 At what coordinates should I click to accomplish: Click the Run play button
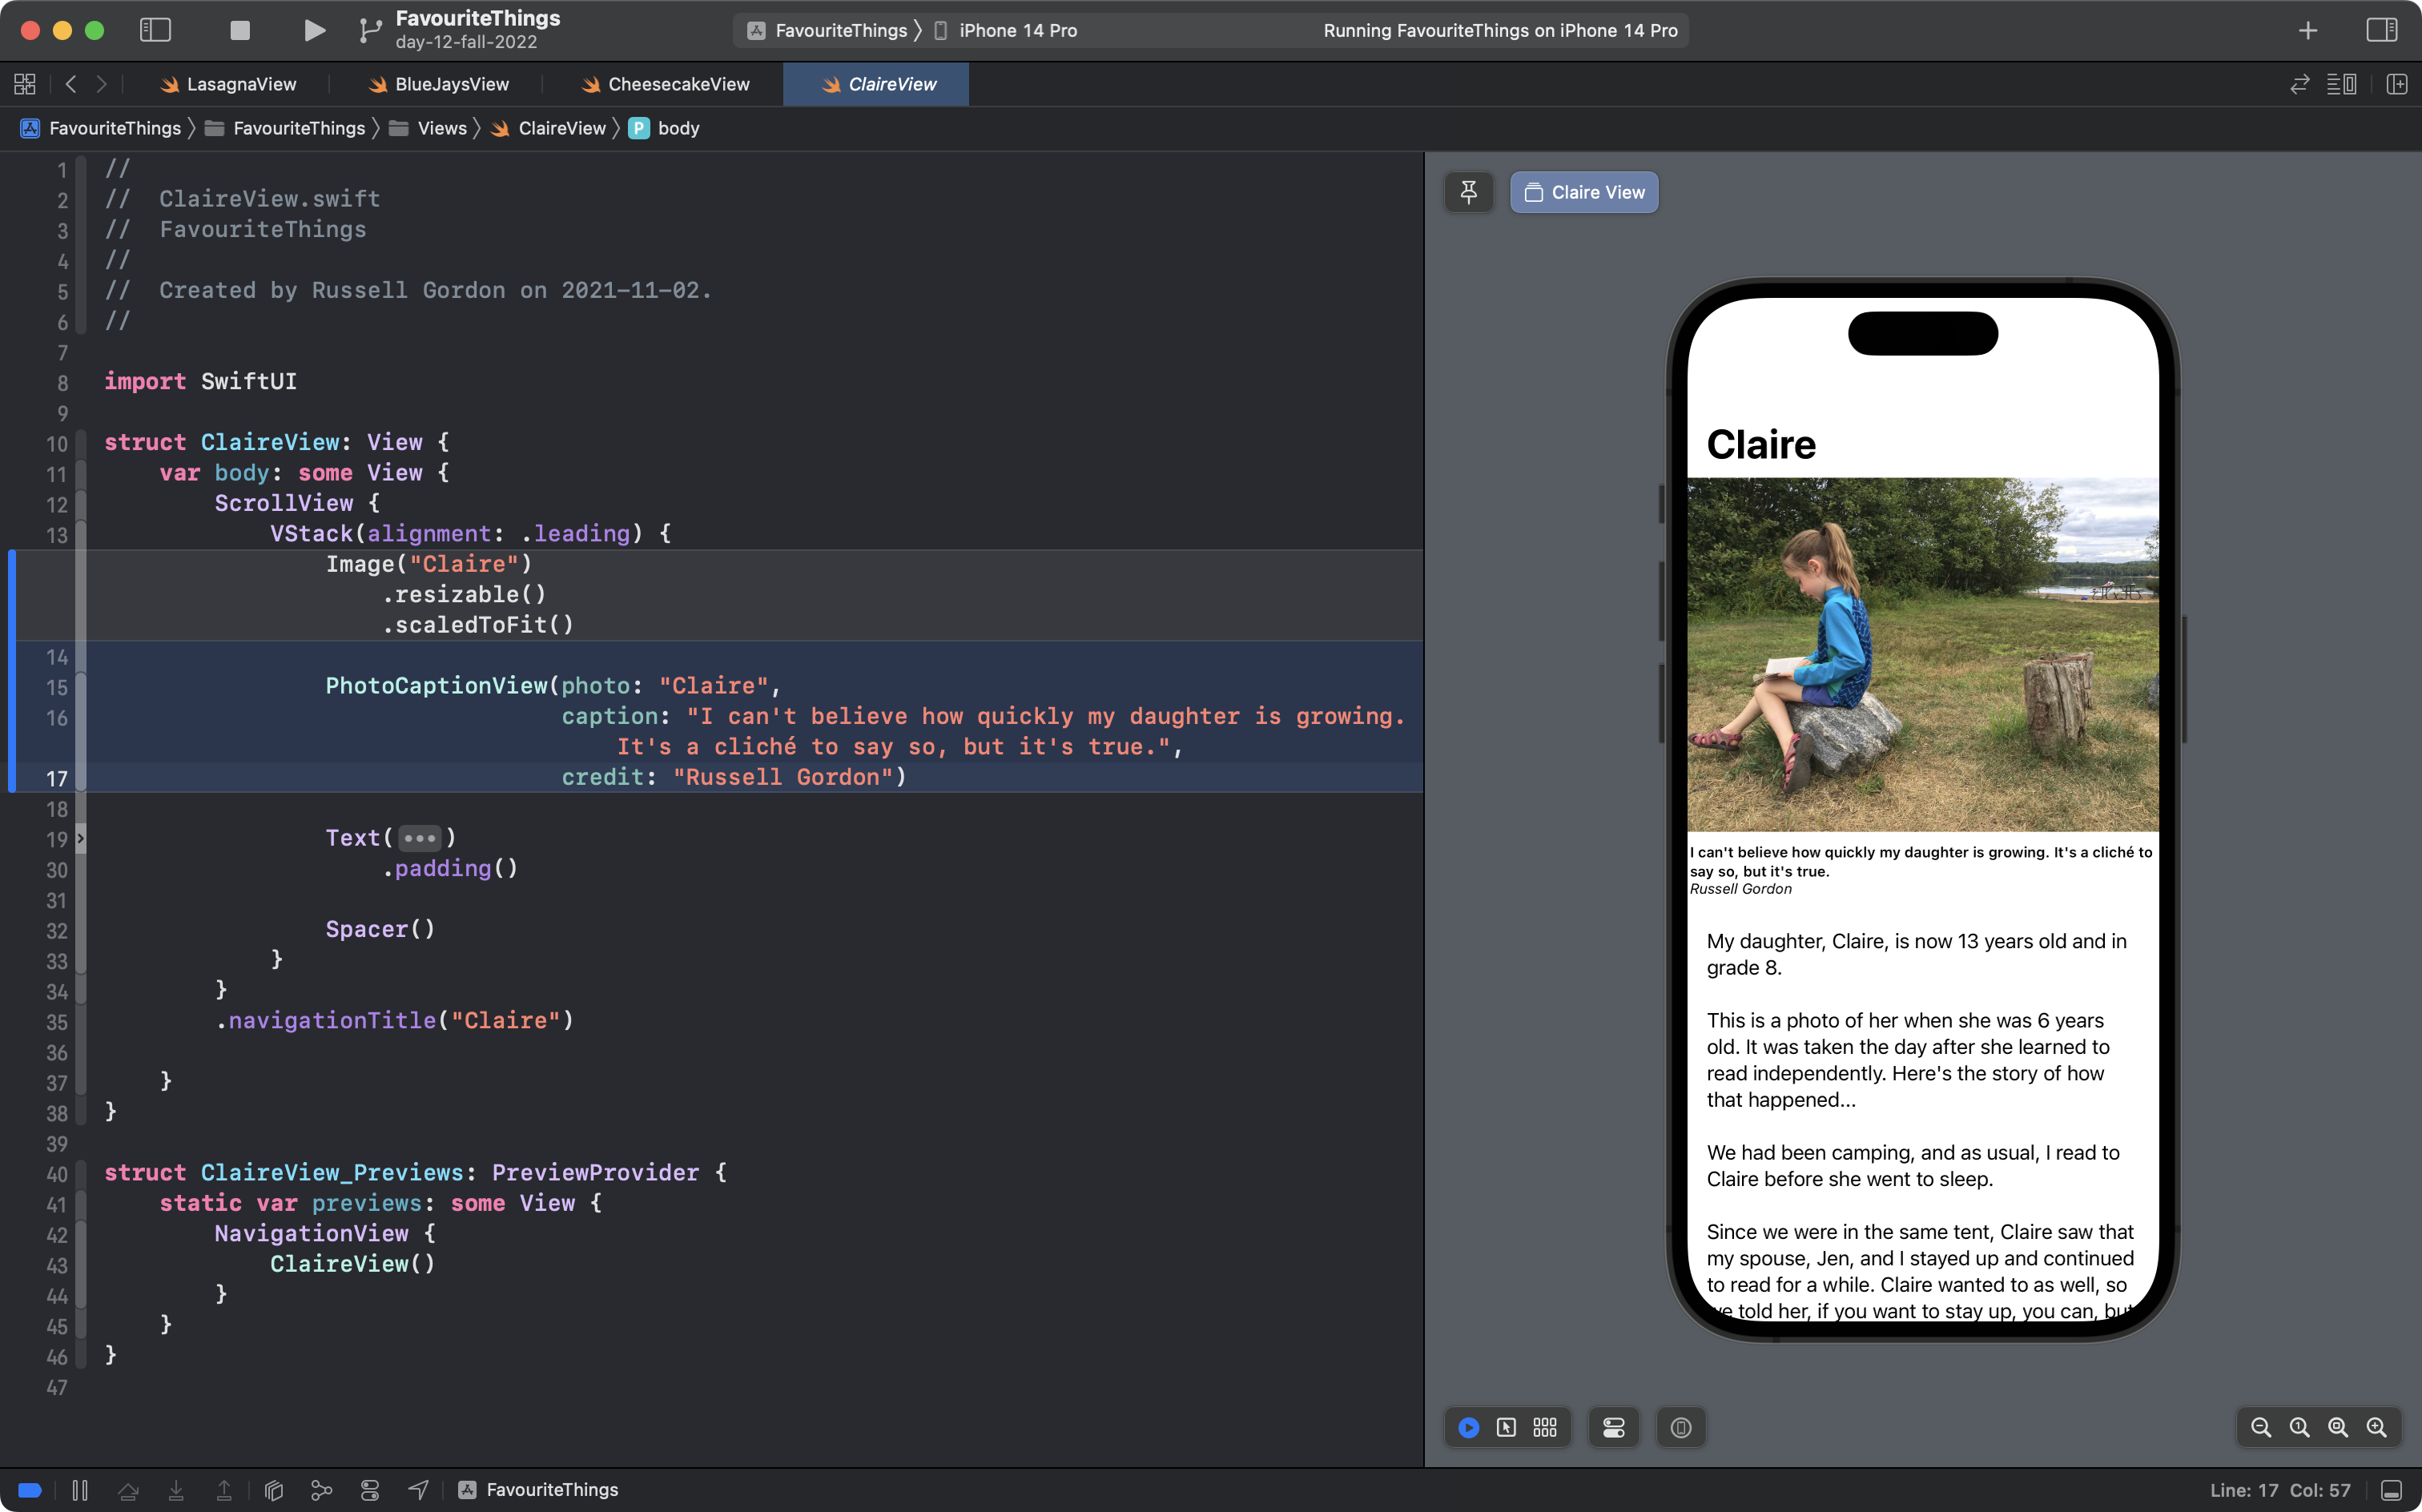pos(314,30)
